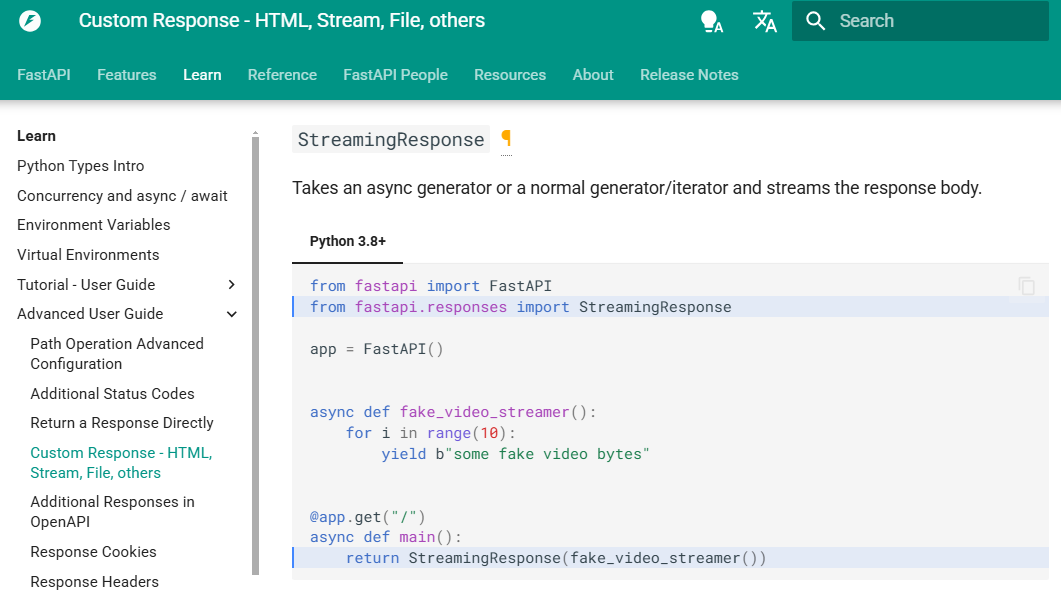The height and width of the screenshot is (596, 1061).
Task: Focus the Search input field
Action: click(x=920, y=21)
